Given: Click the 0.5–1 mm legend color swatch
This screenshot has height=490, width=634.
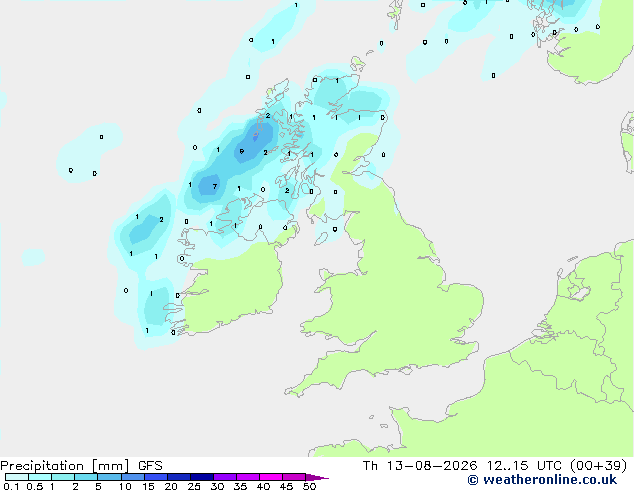Looking at the screenshot, I should 40,477.
